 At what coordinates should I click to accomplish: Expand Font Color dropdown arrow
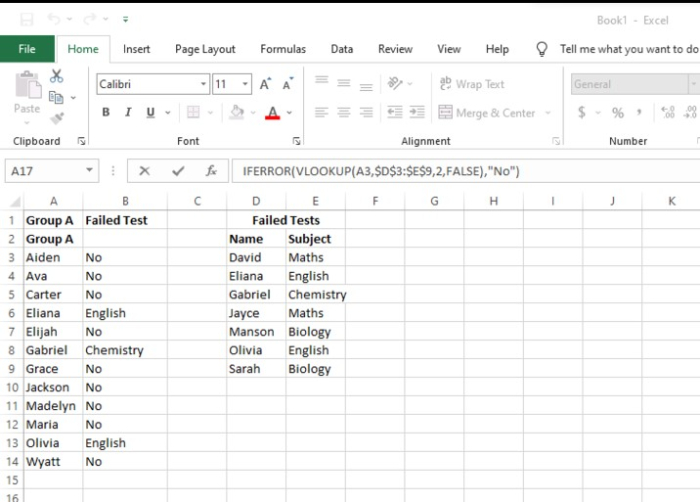289,113
